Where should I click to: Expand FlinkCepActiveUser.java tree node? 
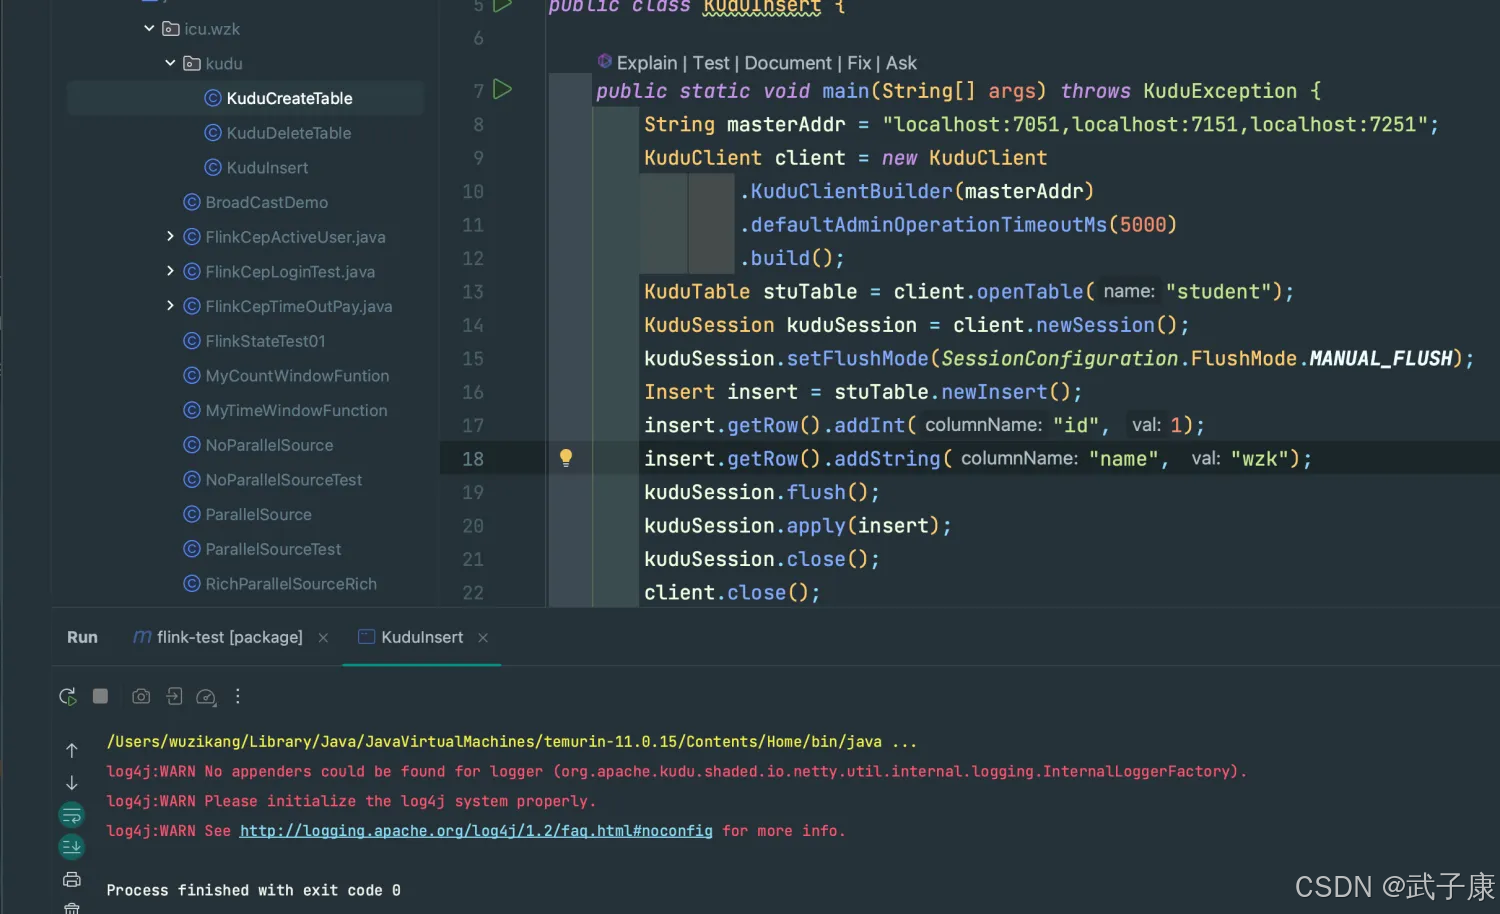[170, 237]
